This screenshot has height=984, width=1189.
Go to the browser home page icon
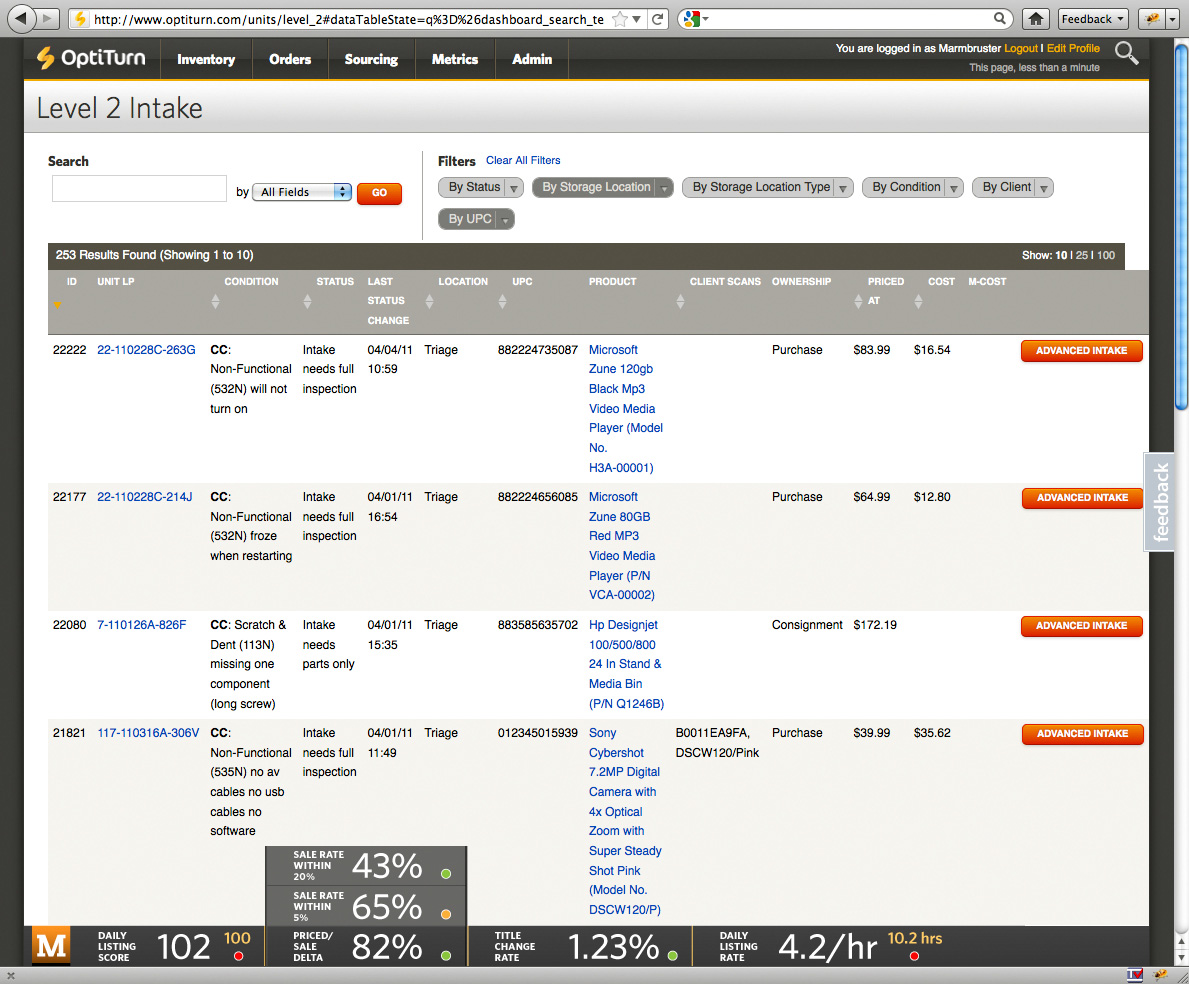1036,20
